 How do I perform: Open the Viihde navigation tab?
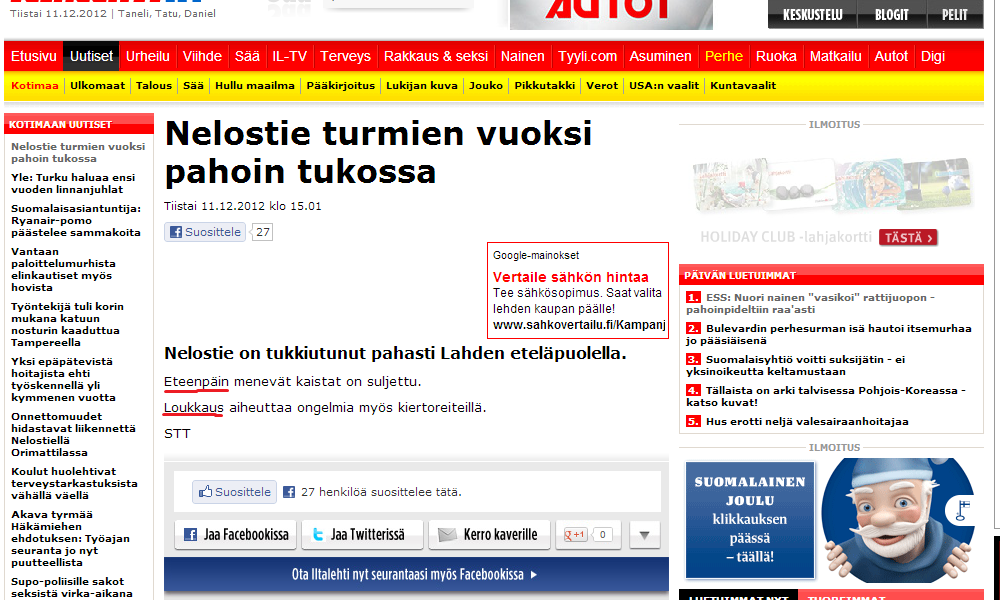click(202, 56)
